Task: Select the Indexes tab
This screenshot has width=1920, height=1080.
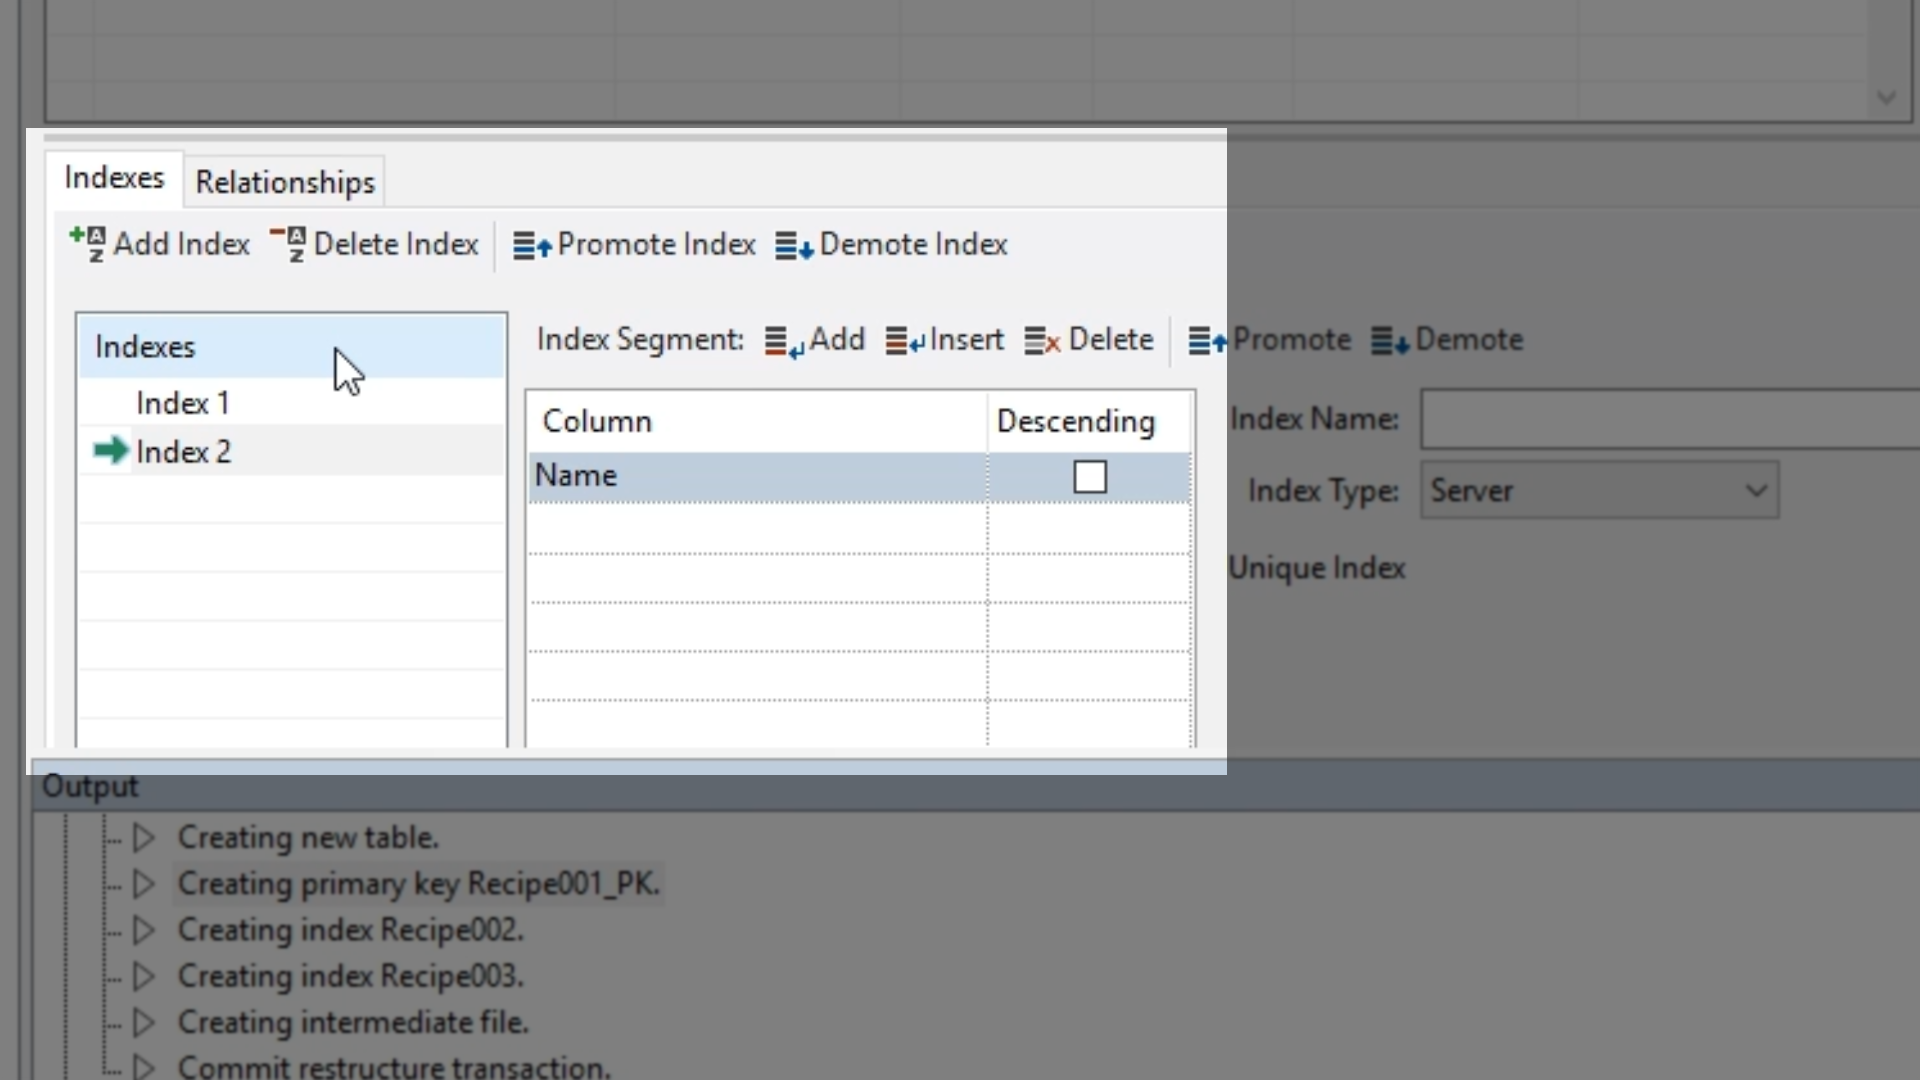Action: pyautogui.click(x=114, y=178)
